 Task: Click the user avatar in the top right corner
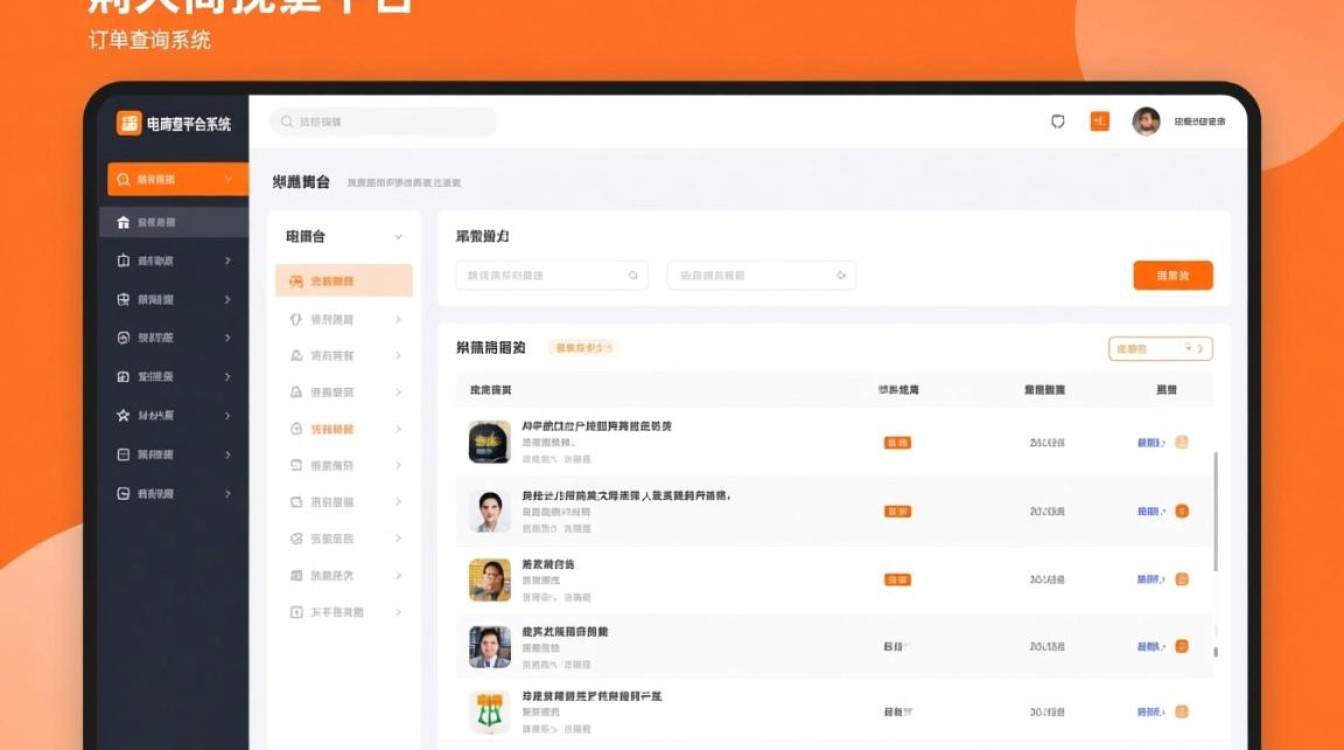pos(1146,121)
